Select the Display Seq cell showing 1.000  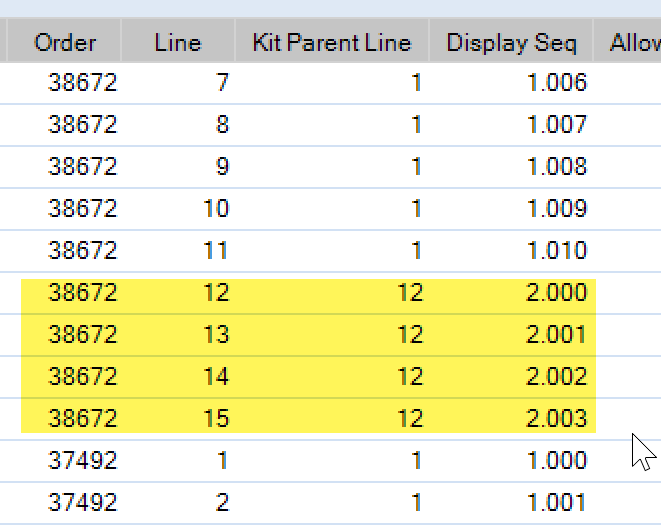(557, 460)
